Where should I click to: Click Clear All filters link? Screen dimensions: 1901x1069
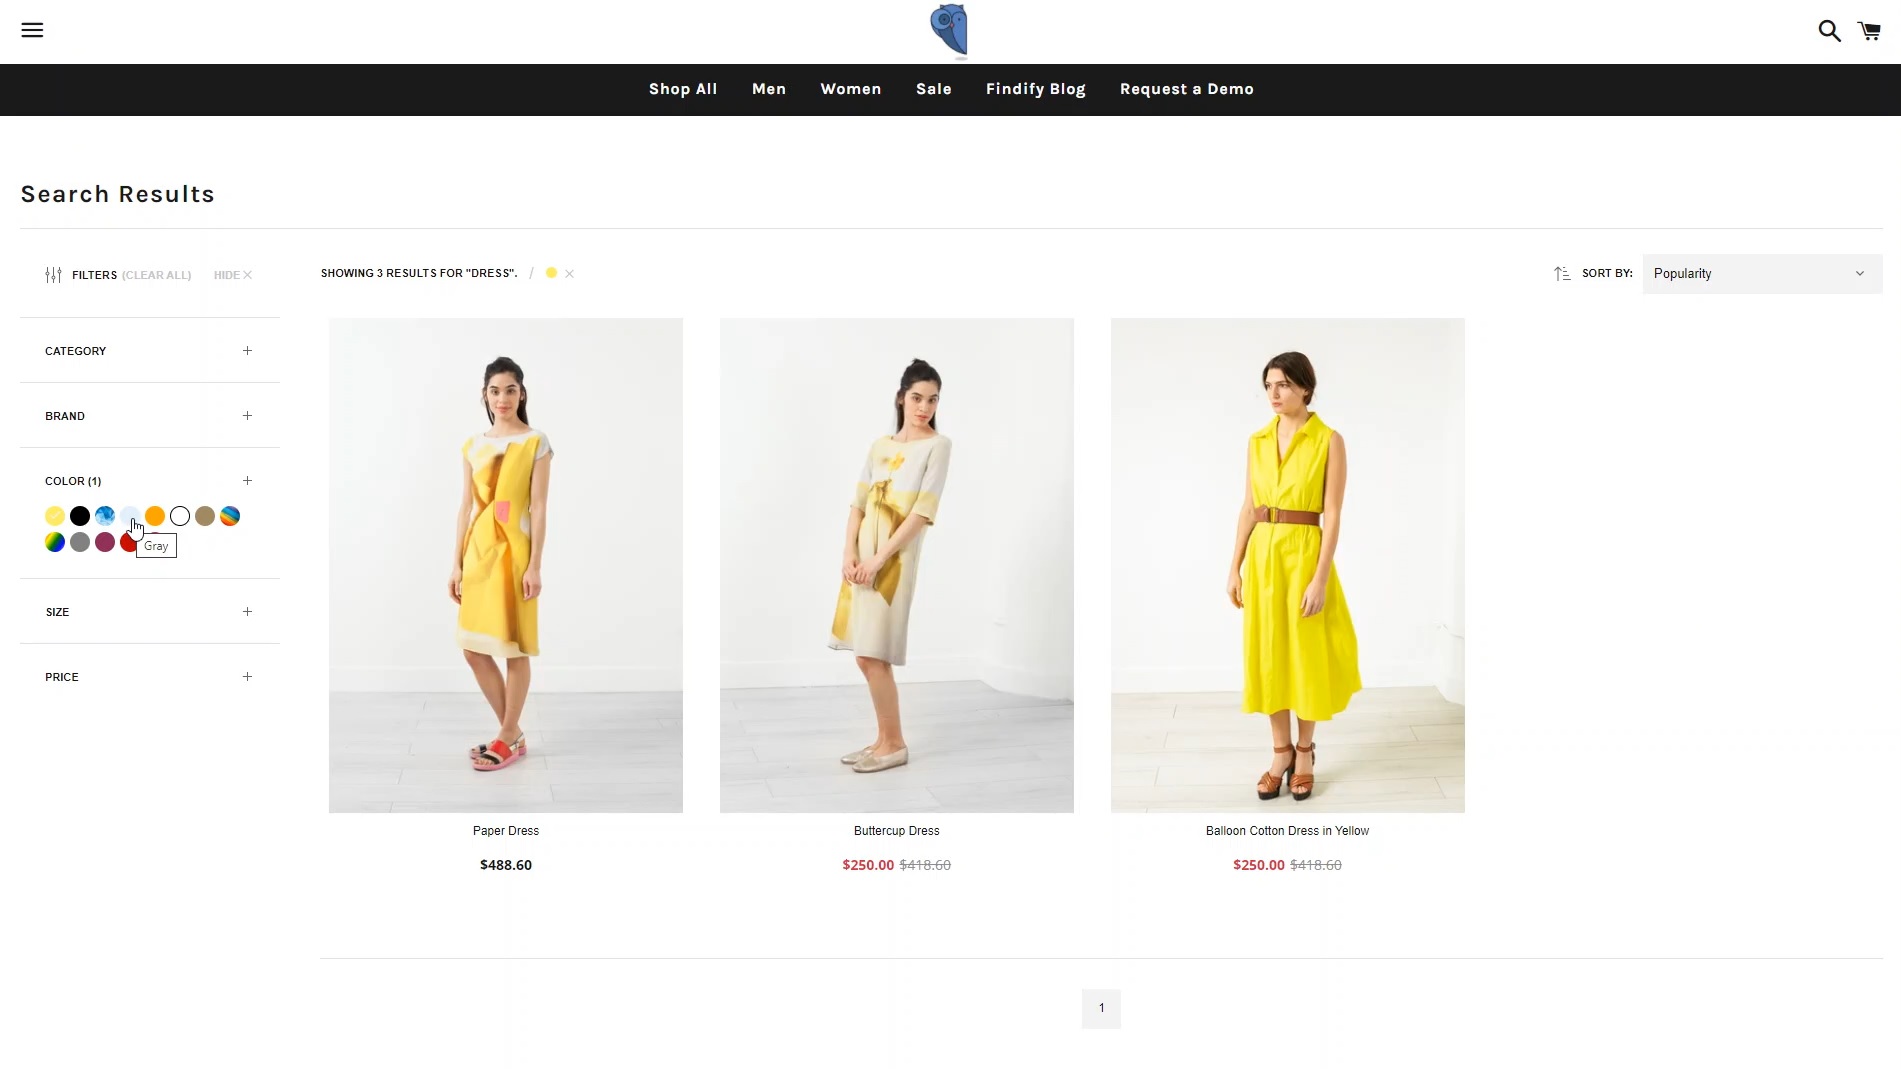(x=156, y=275)
